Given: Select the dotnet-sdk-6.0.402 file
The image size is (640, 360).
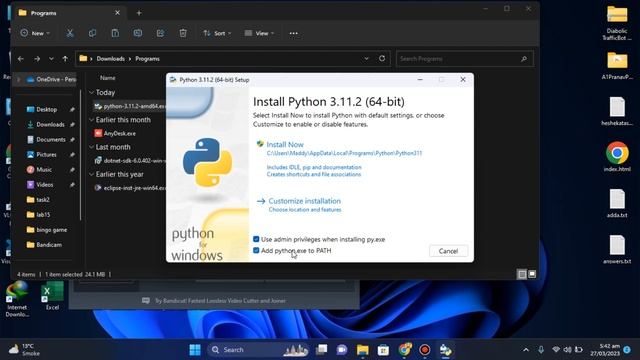Looking at the screenshot, I should click(129, 161).
